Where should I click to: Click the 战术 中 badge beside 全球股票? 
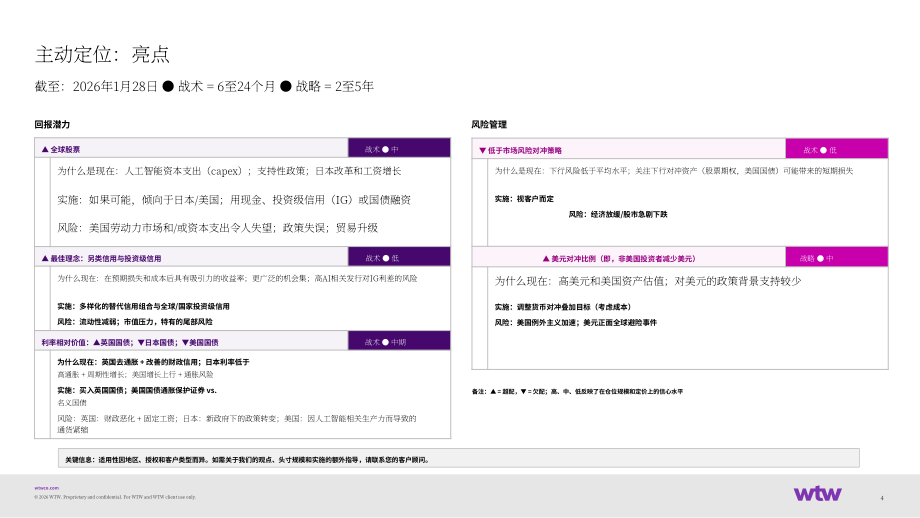click(399, 148)
